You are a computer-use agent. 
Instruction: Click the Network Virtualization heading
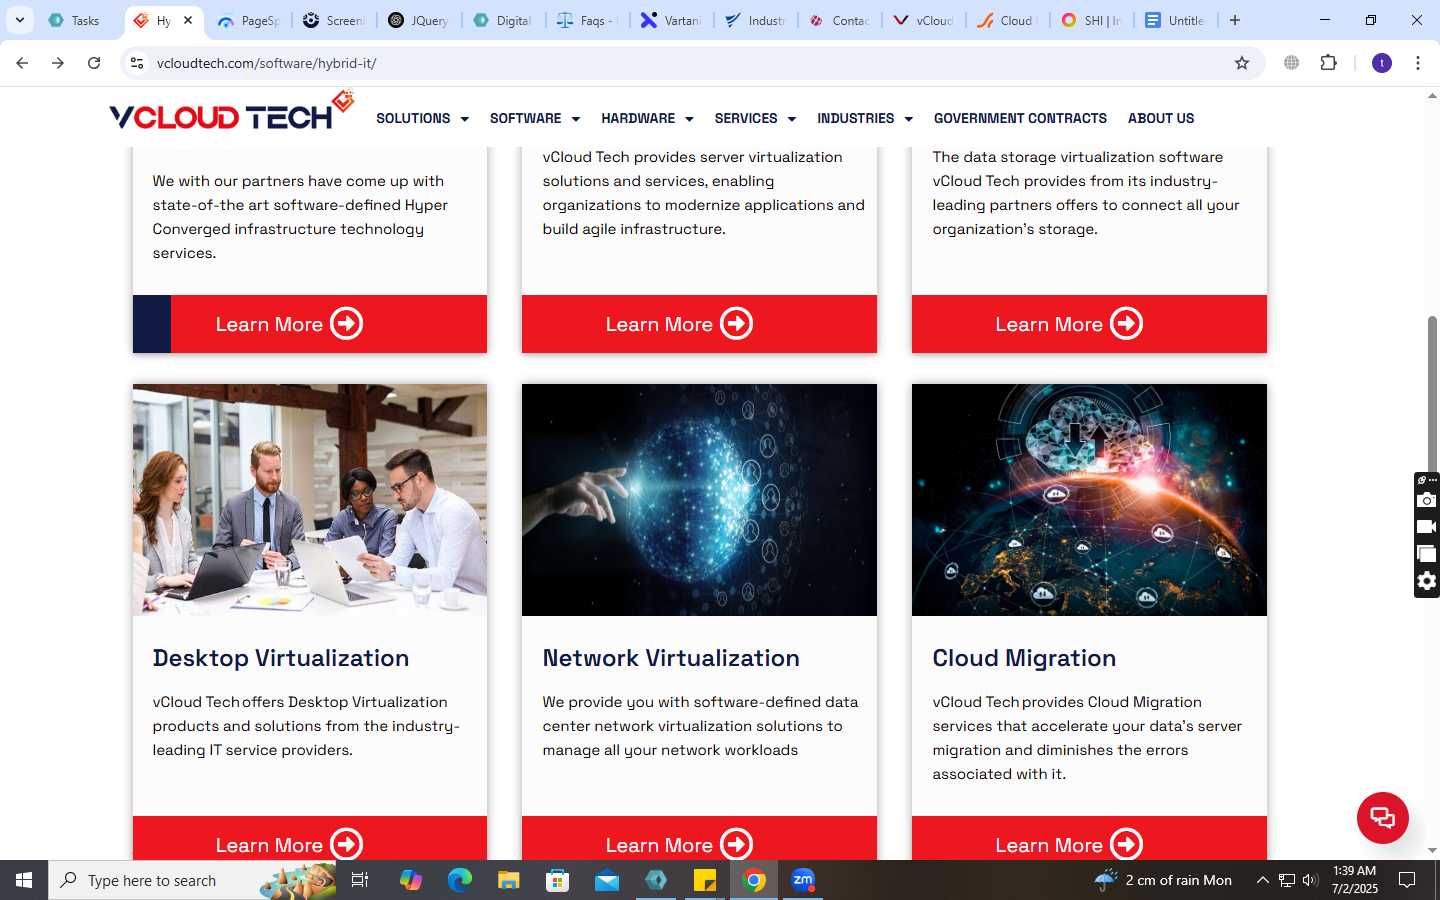coord(671,658)
